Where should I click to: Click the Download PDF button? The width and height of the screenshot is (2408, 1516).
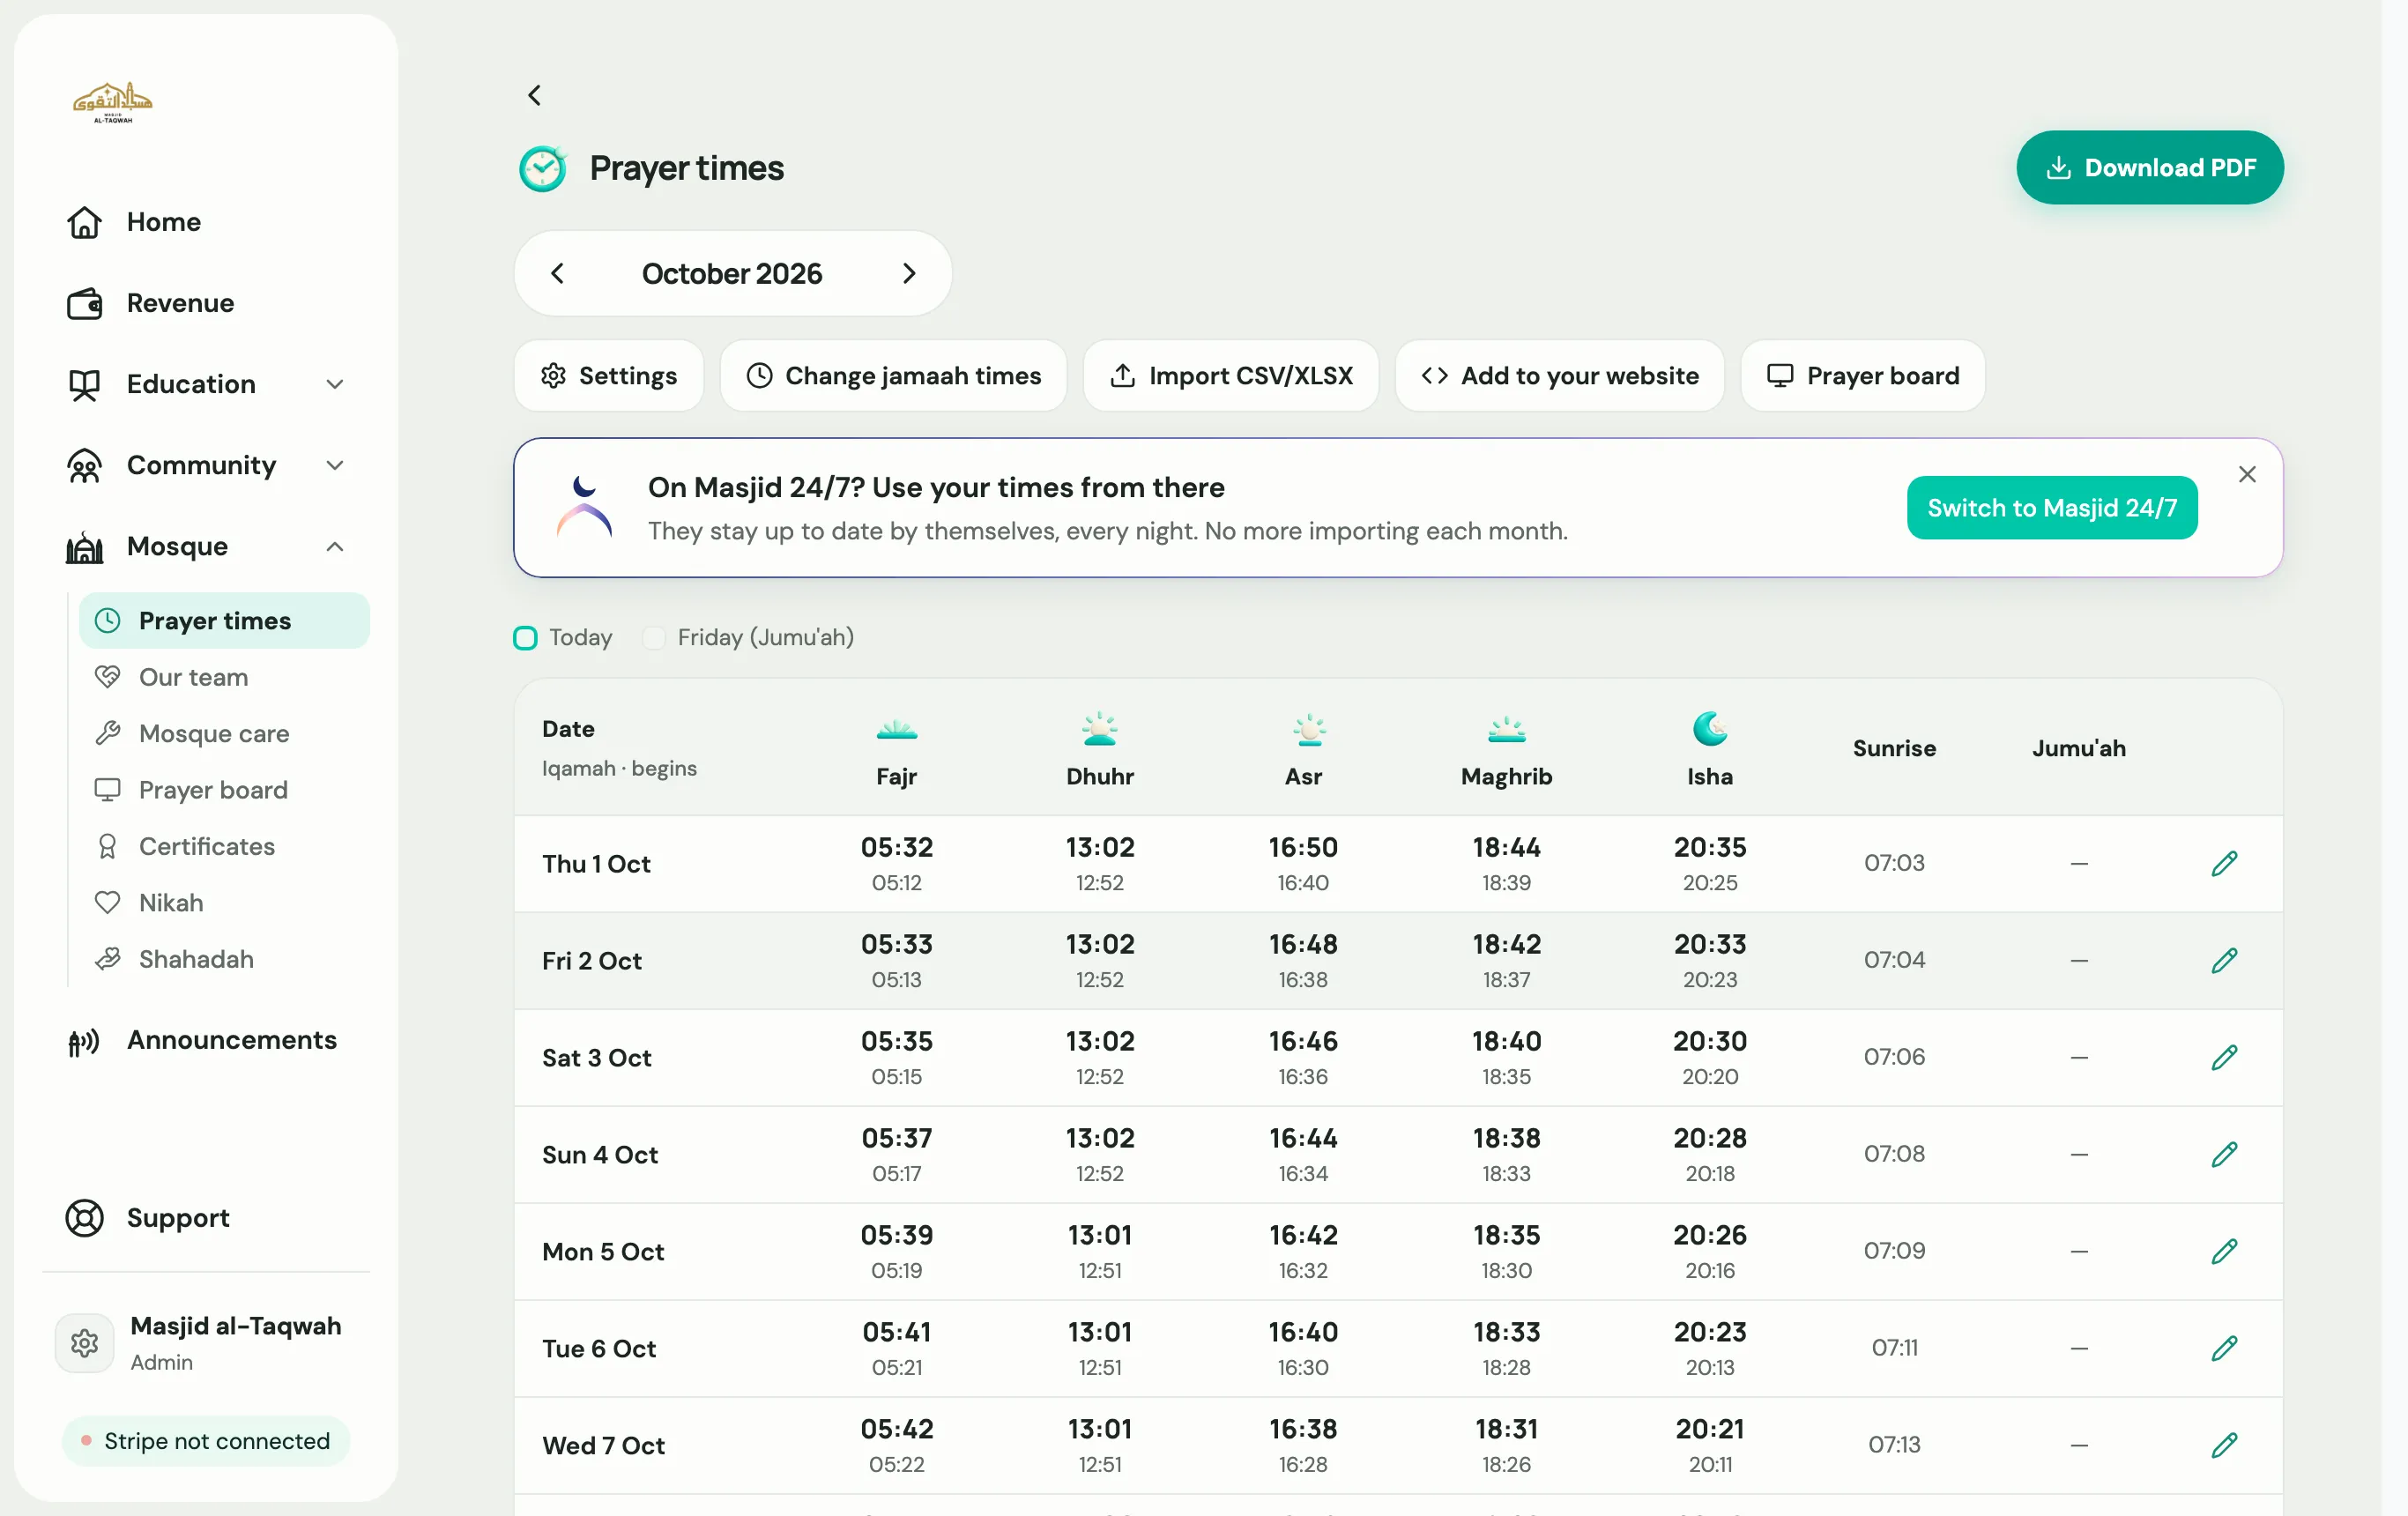coord(2150,168)
